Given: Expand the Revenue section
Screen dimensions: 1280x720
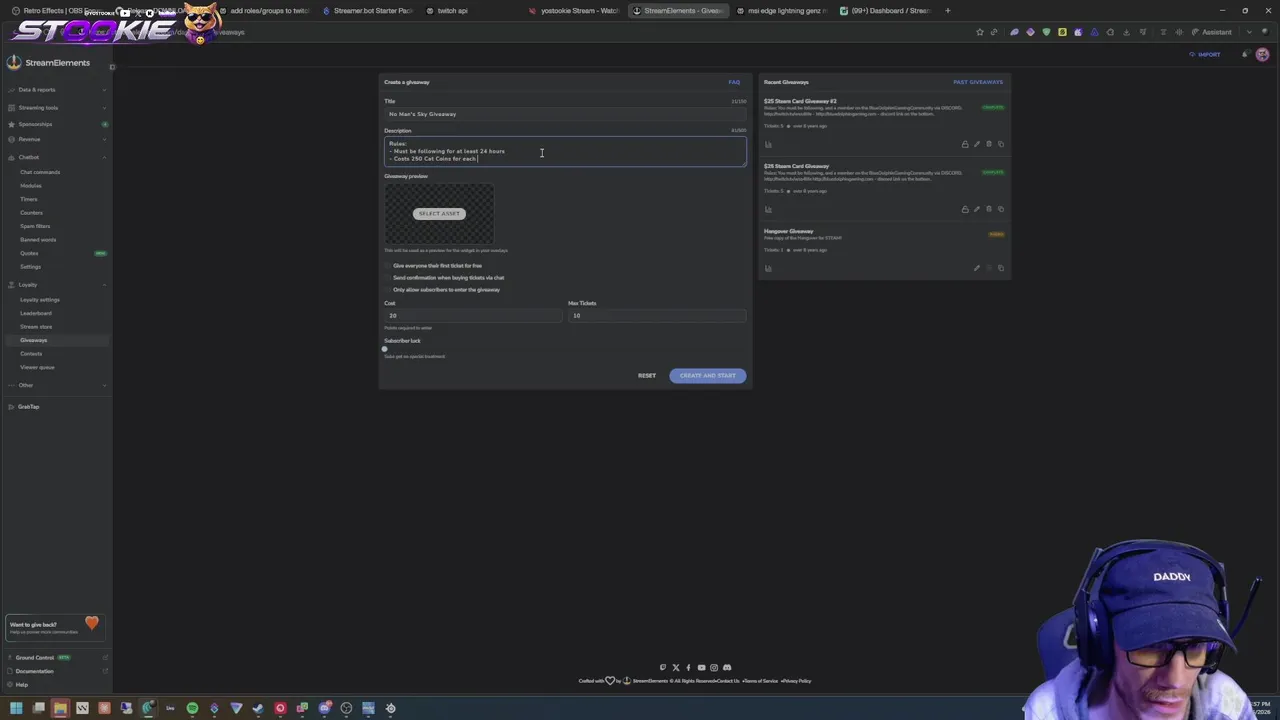Looking at the screenshot, I should (56, 139).
